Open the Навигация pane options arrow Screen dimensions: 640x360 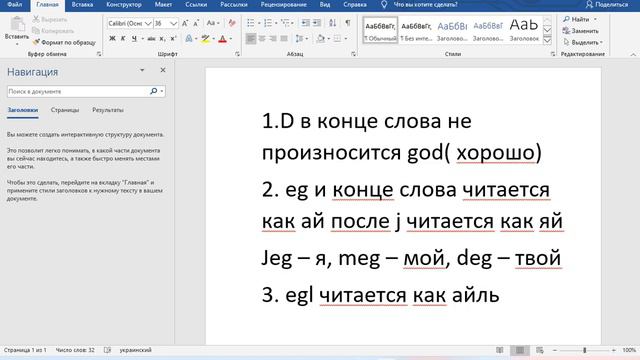tap(142, 70)
